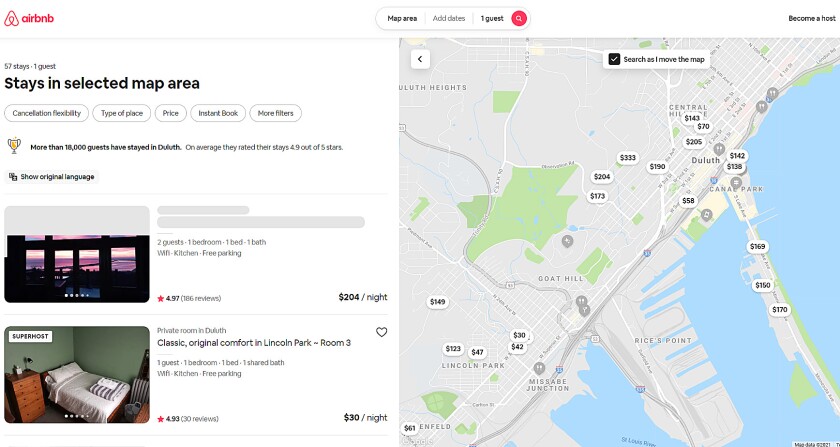This screenshot has width=840, height=447.
Task: Toggle Search as I move the map checkbox
Action: pyautogui.click(x=614, y=59)
